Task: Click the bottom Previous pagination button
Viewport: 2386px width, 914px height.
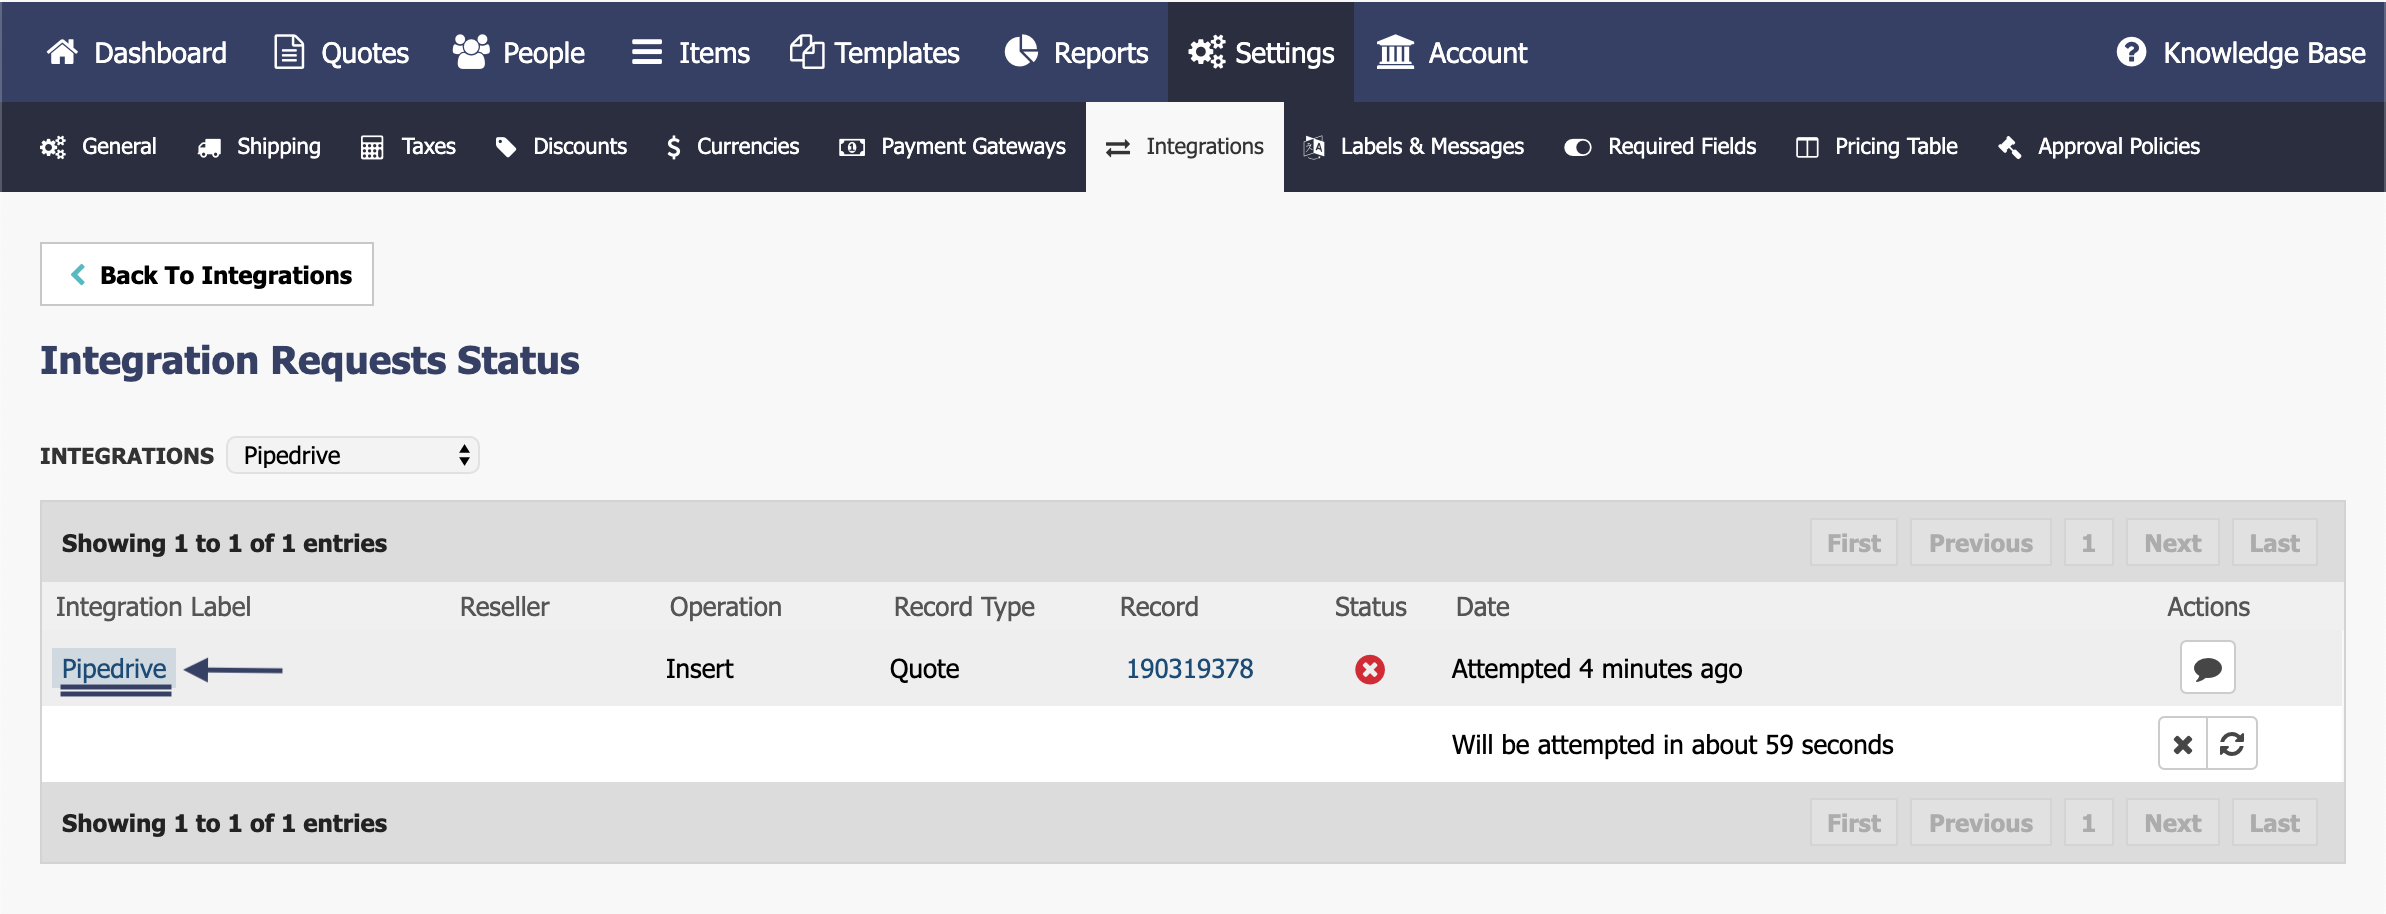Action: coord(1981,823)
